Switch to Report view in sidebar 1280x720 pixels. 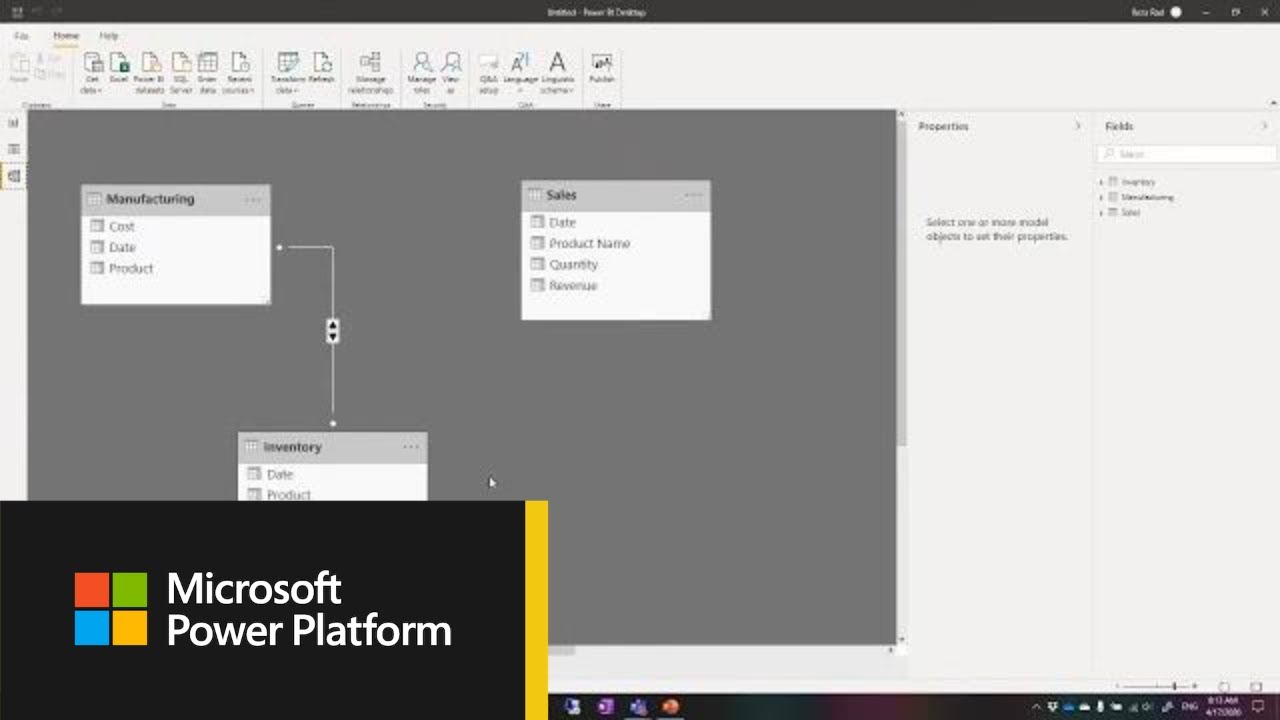pyautogui.click(x=13, y=123)
